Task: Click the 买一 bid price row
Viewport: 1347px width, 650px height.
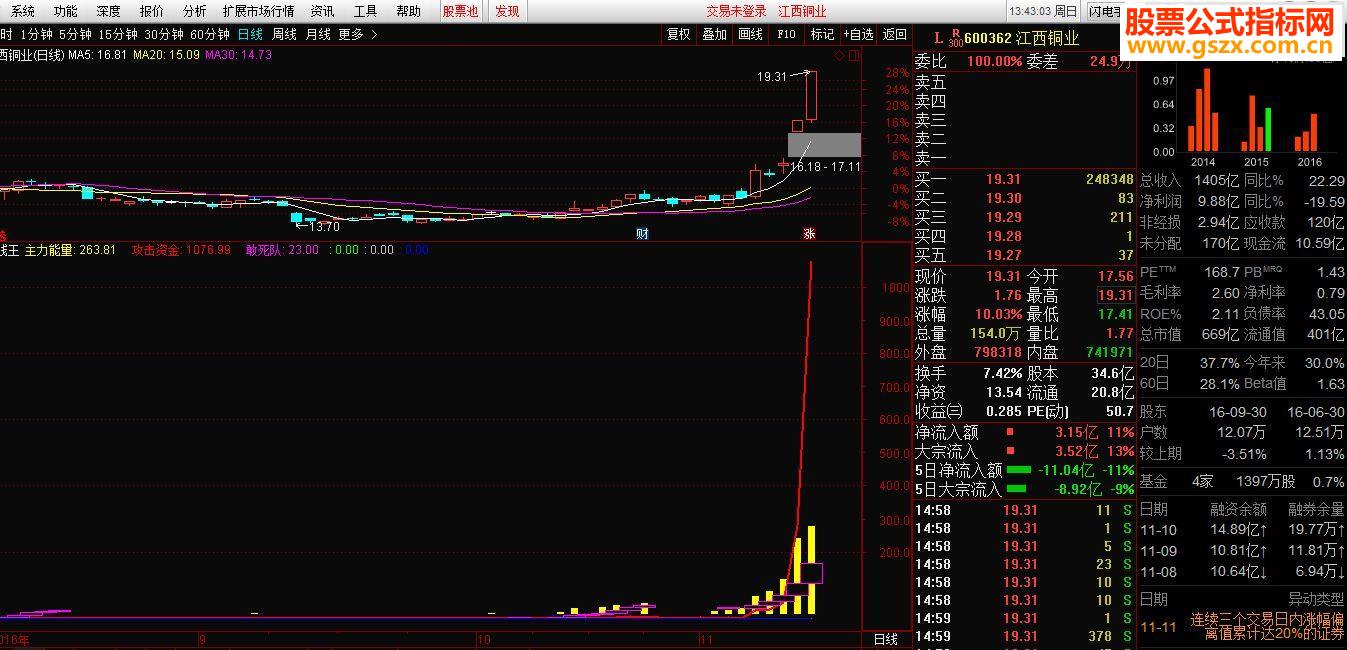Action: pyautogui.click(x=1024, y=179)
